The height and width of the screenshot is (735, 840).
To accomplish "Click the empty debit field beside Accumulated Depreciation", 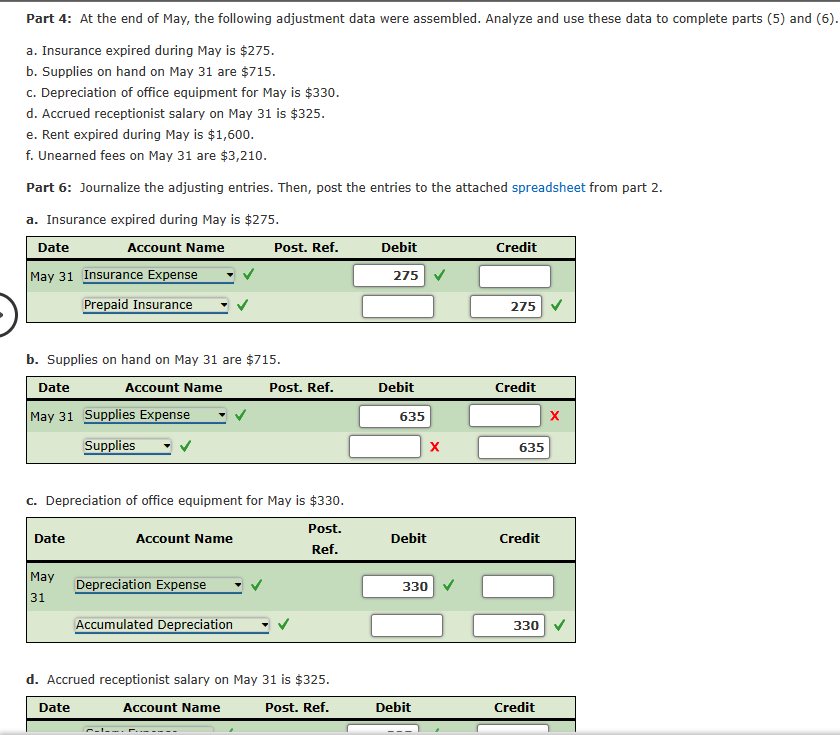I will [406, 624].
